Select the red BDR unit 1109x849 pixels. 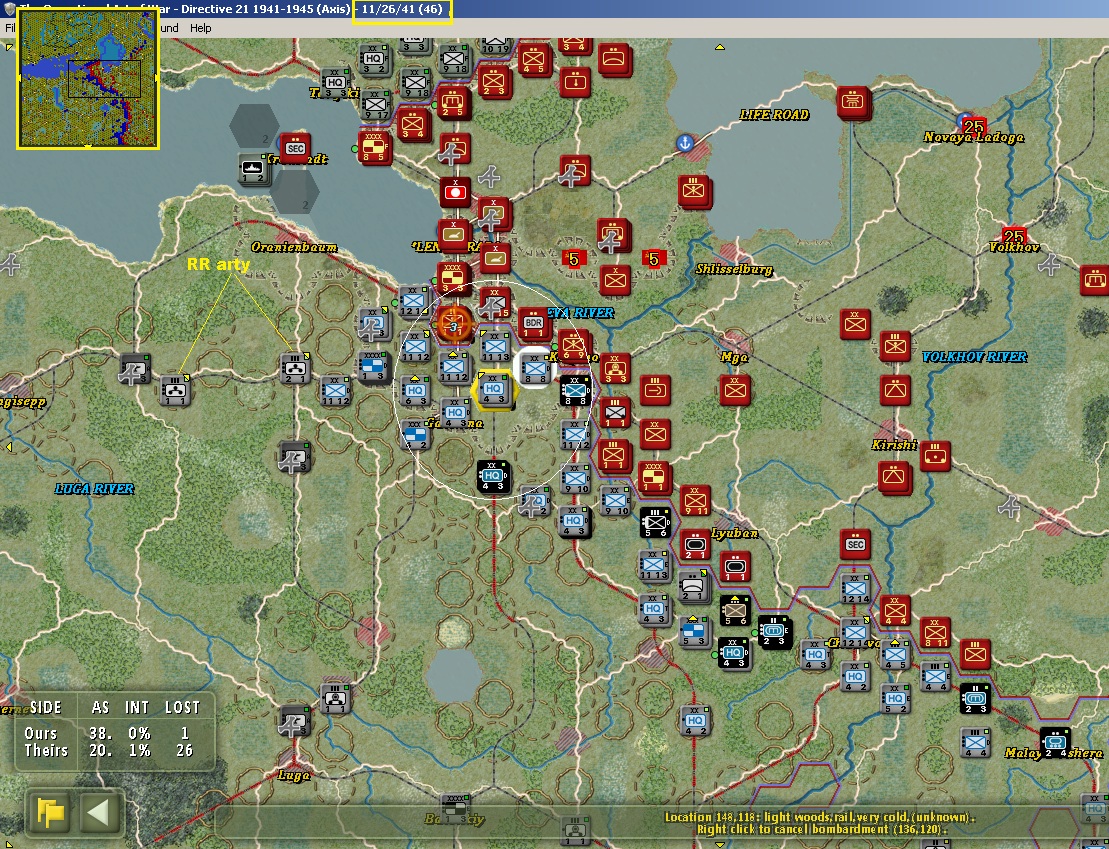pos(533,324)
